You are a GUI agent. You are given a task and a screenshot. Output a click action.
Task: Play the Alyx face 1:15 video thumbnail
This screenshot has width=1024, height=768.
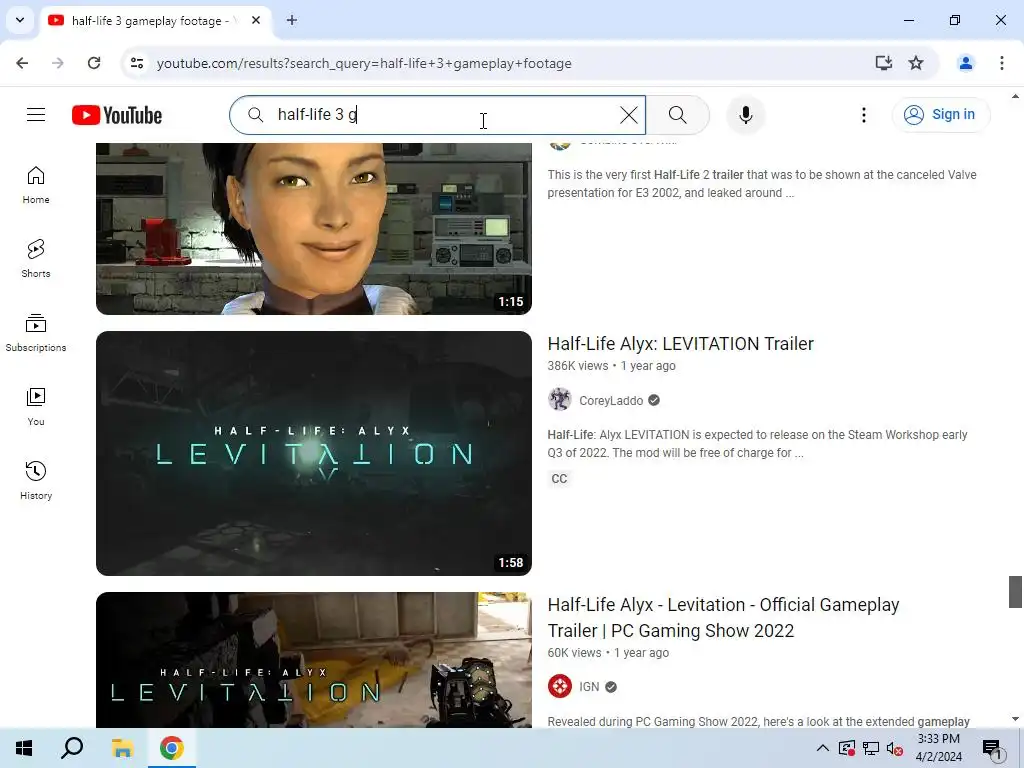pos(314,229)
